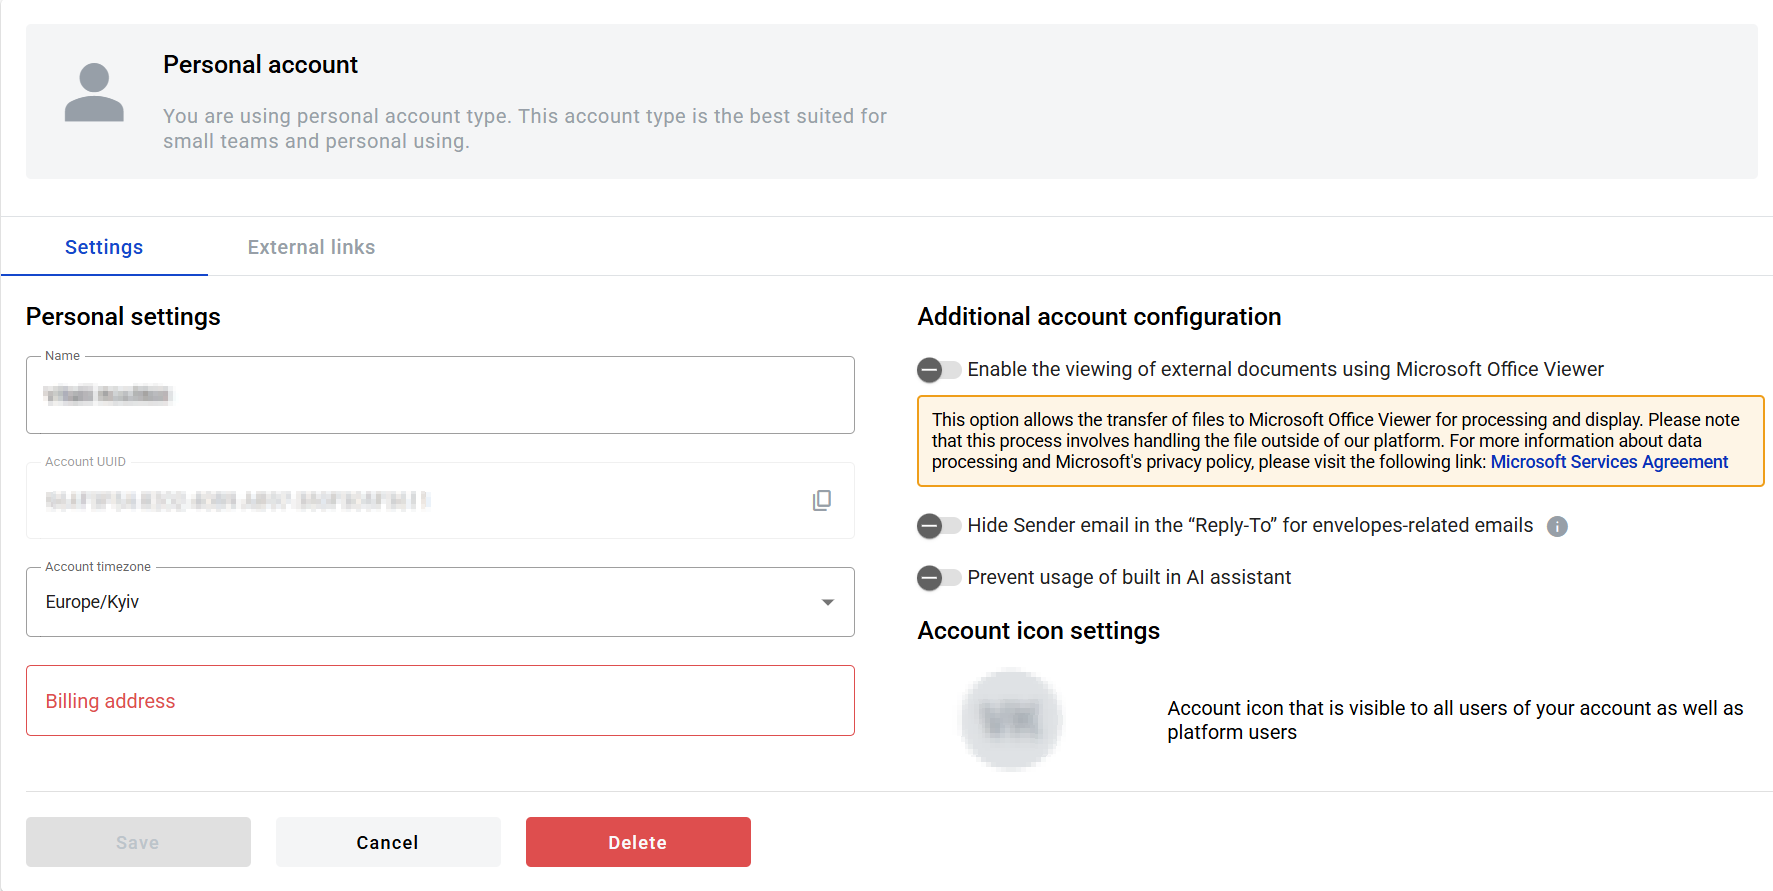Click the info icon beside Hide Sender email
Image resolution: width=1773 pixels, height=891 pixels.
click(1557, 526)
